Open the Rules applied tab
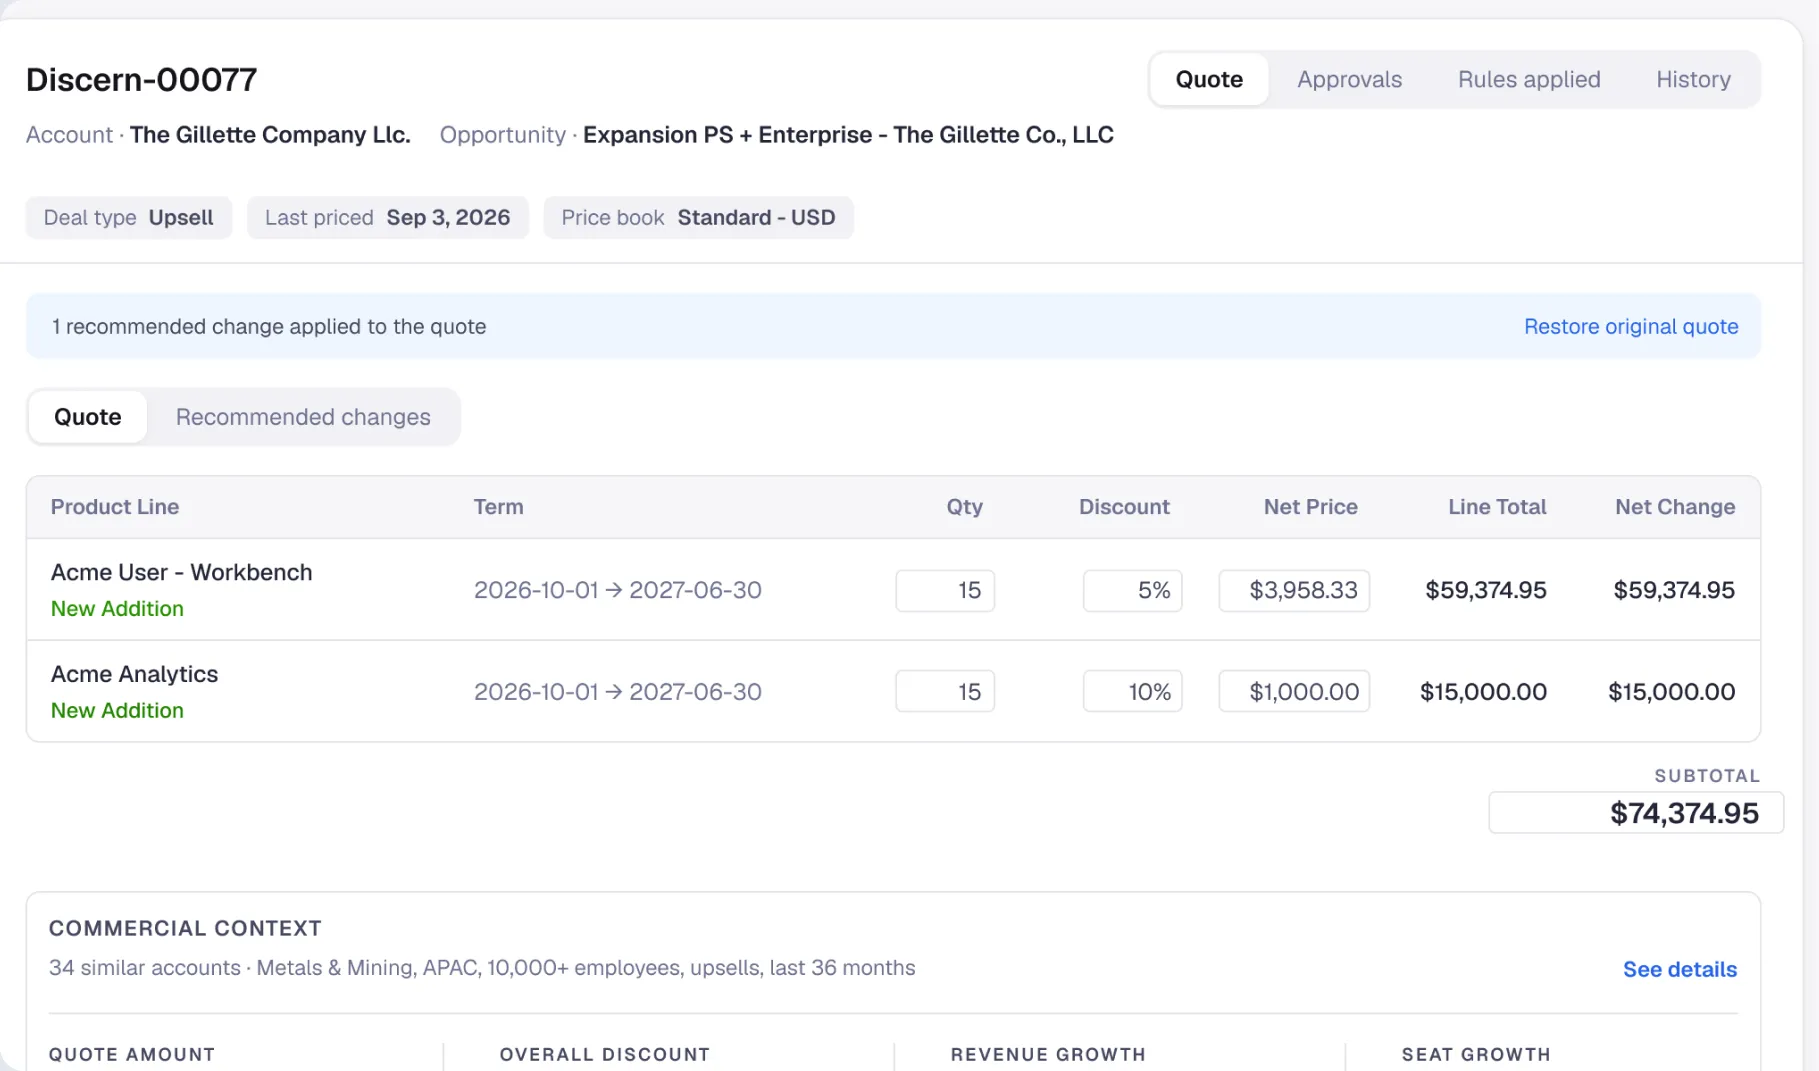This screenshot has width=1819, height=1071. 1528,79
